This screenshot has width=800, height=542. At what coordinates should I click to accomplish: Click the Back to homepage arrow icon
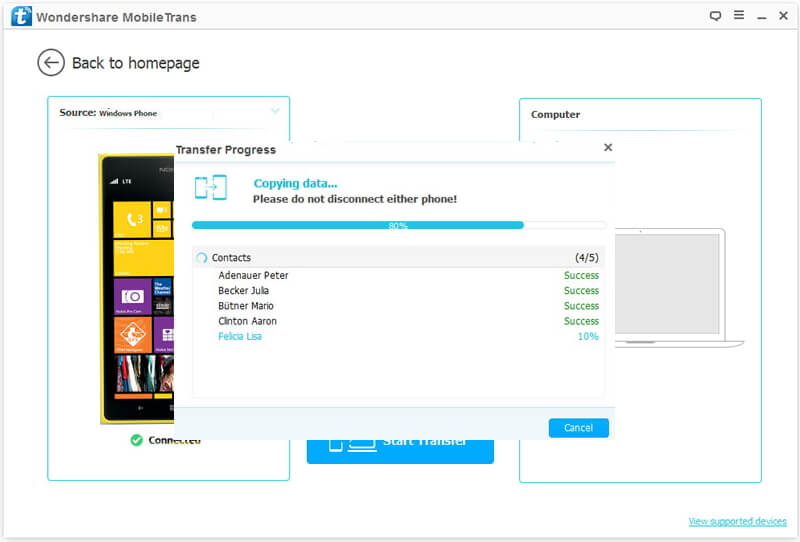(51, 63)
